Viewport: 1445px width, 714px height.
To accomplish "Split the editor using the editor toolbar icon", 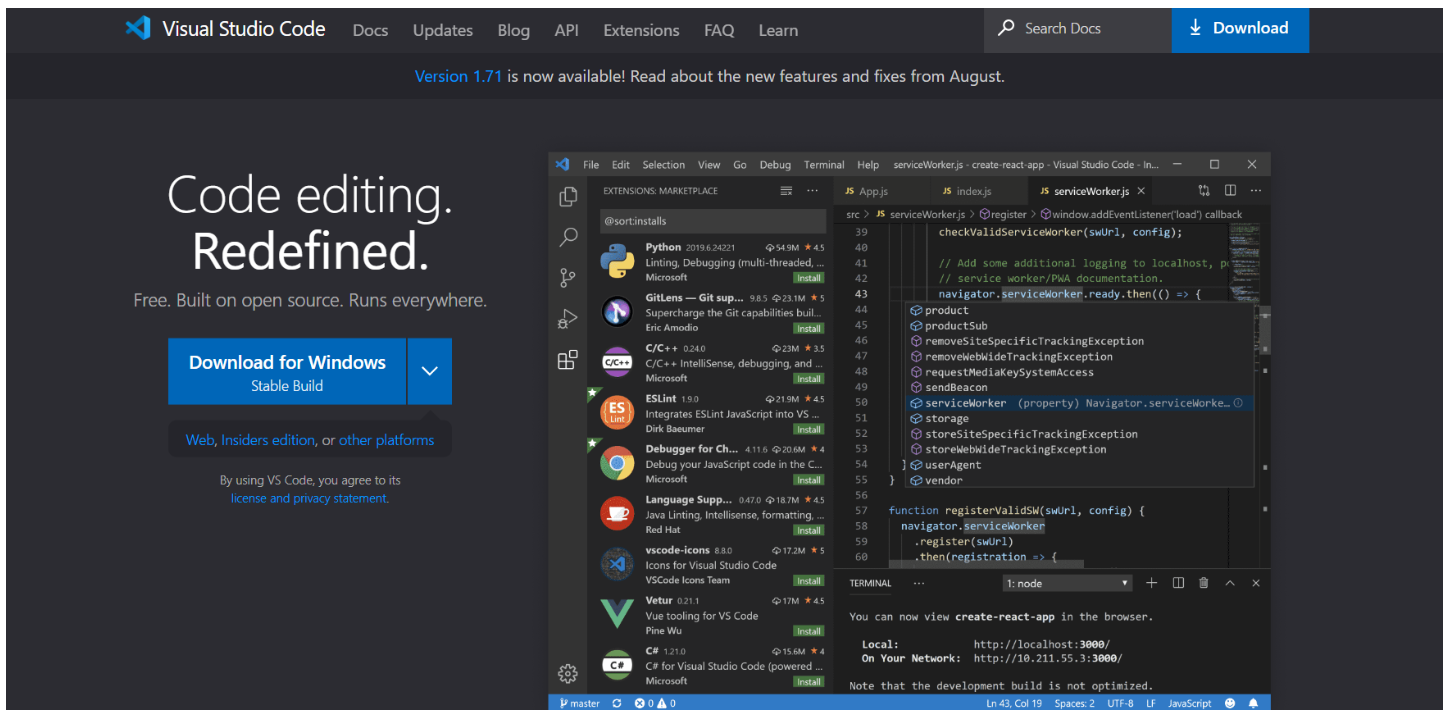I will pos(1230,191).
